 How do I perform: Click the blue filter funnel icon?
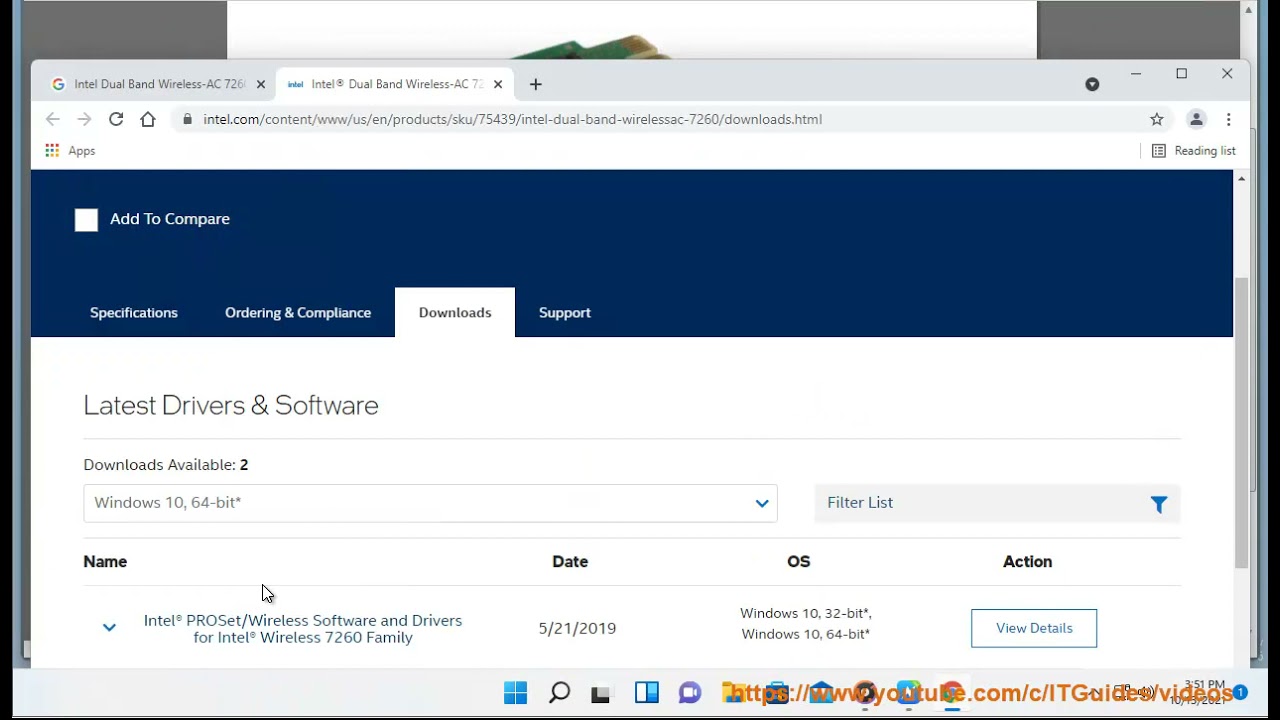pos(1159,504)
